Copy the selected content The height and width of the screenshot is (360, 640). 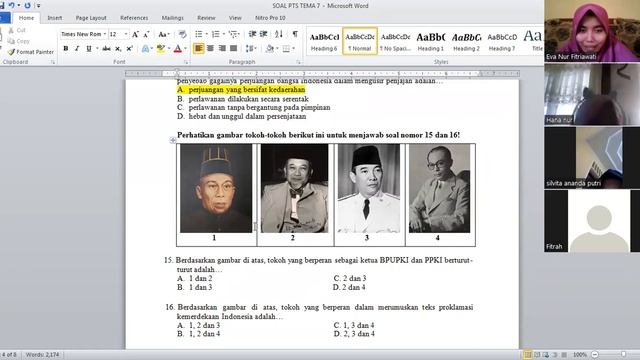(x=19, y=41)
